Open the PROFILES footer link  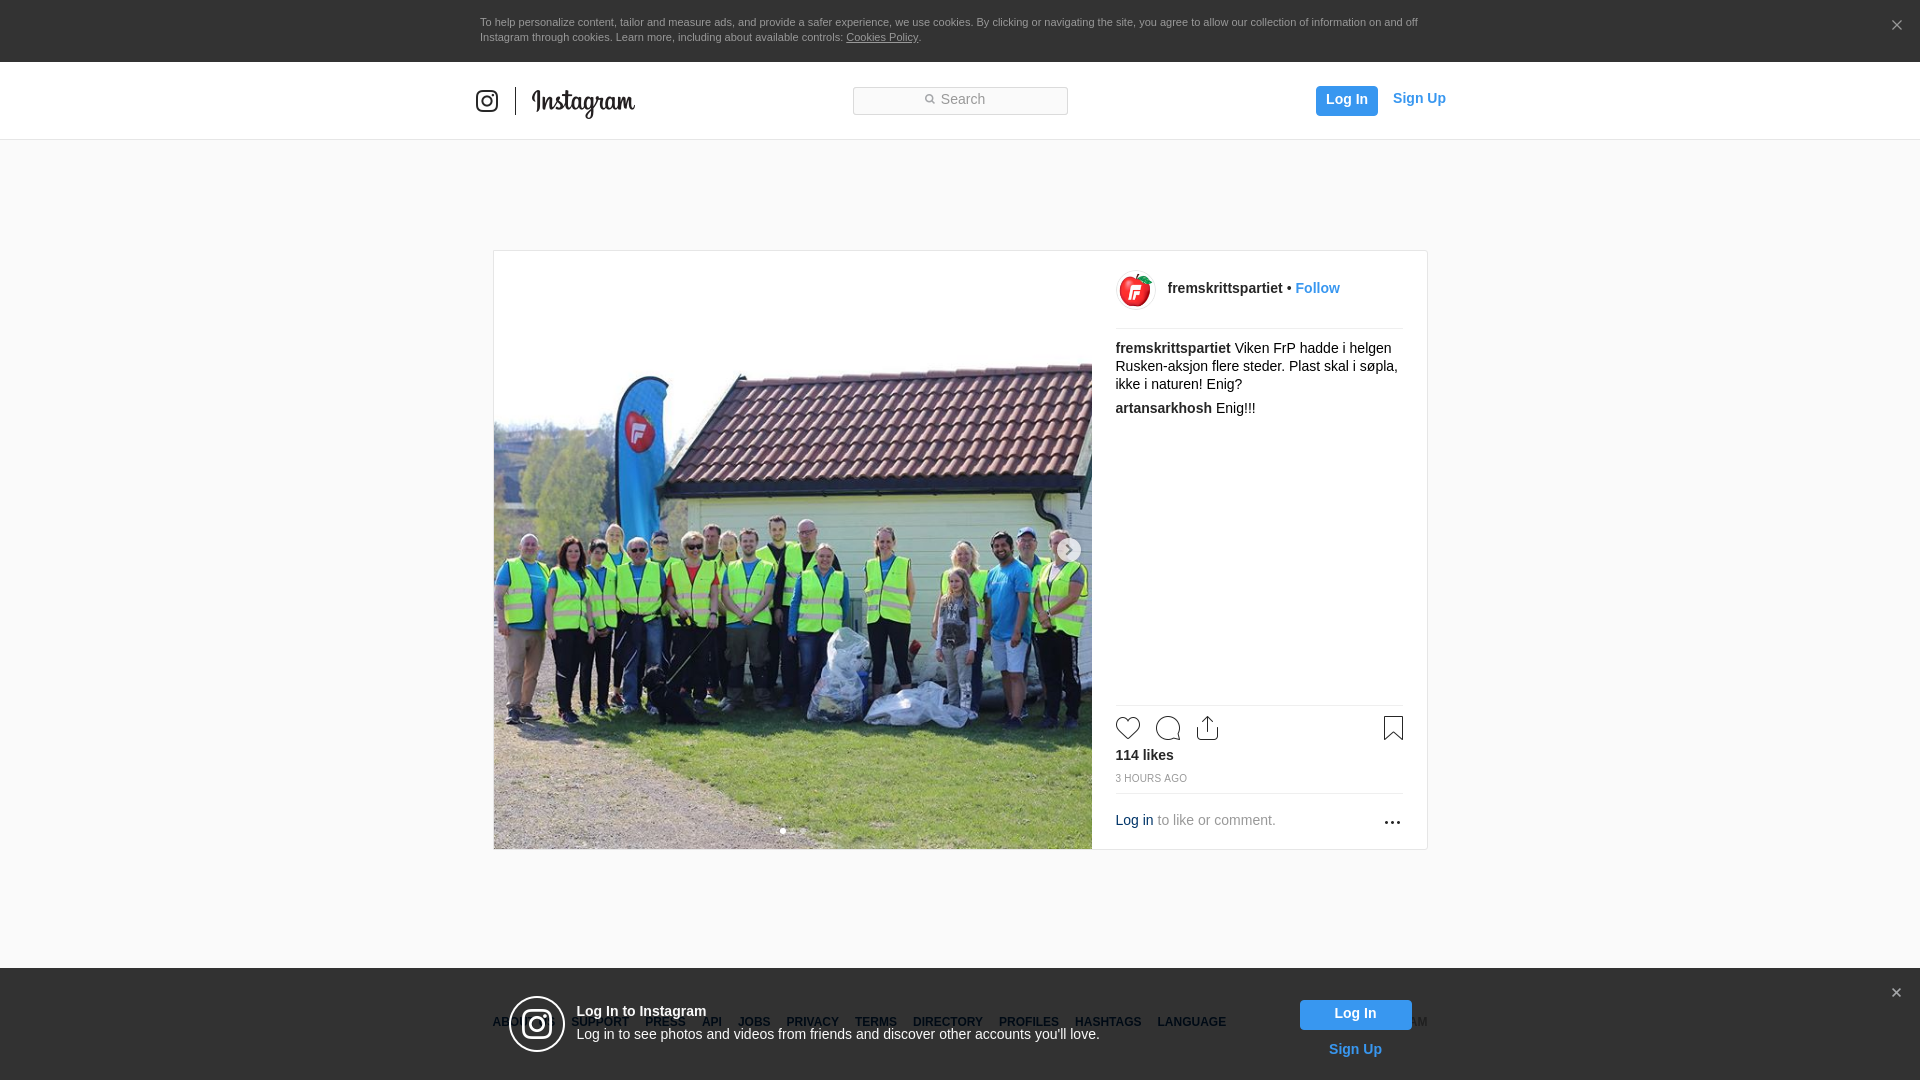[x=1028, y=1022]
